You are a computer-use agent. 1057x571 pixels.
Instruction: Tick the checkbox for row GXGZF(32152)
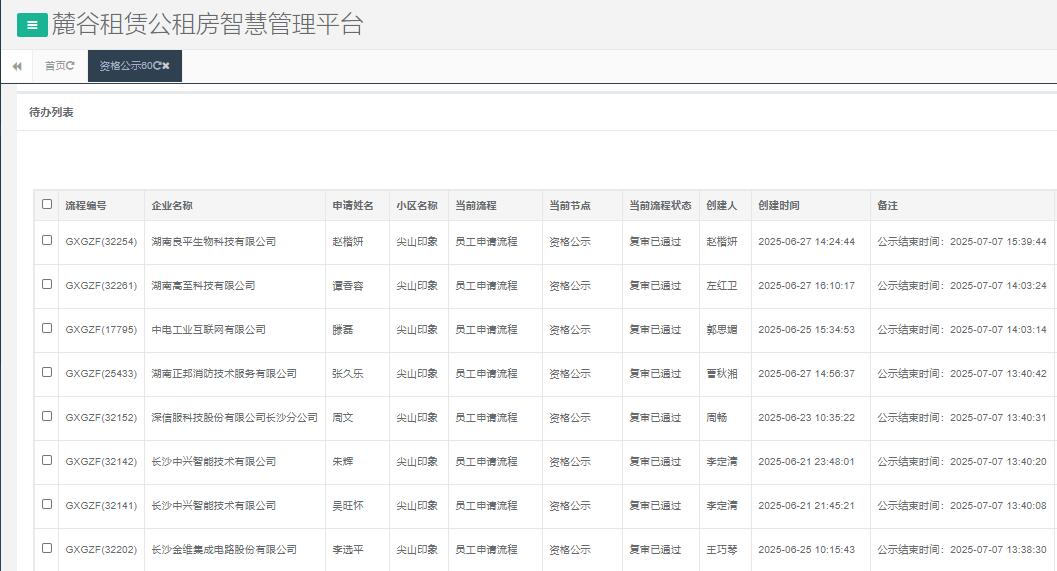coord(47,416)
